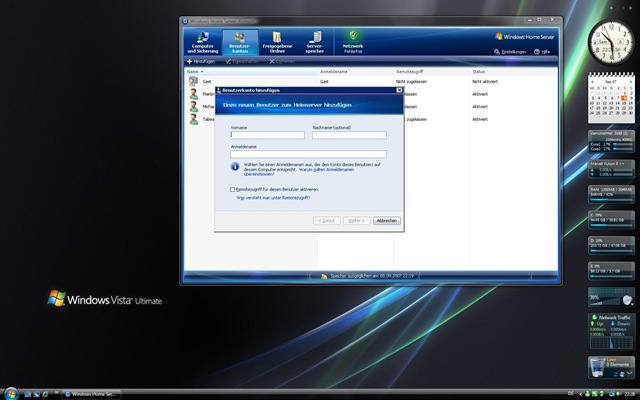Click the D: drive usage gadget
Screen dimensions: 640x400
[x=611, y=245]
